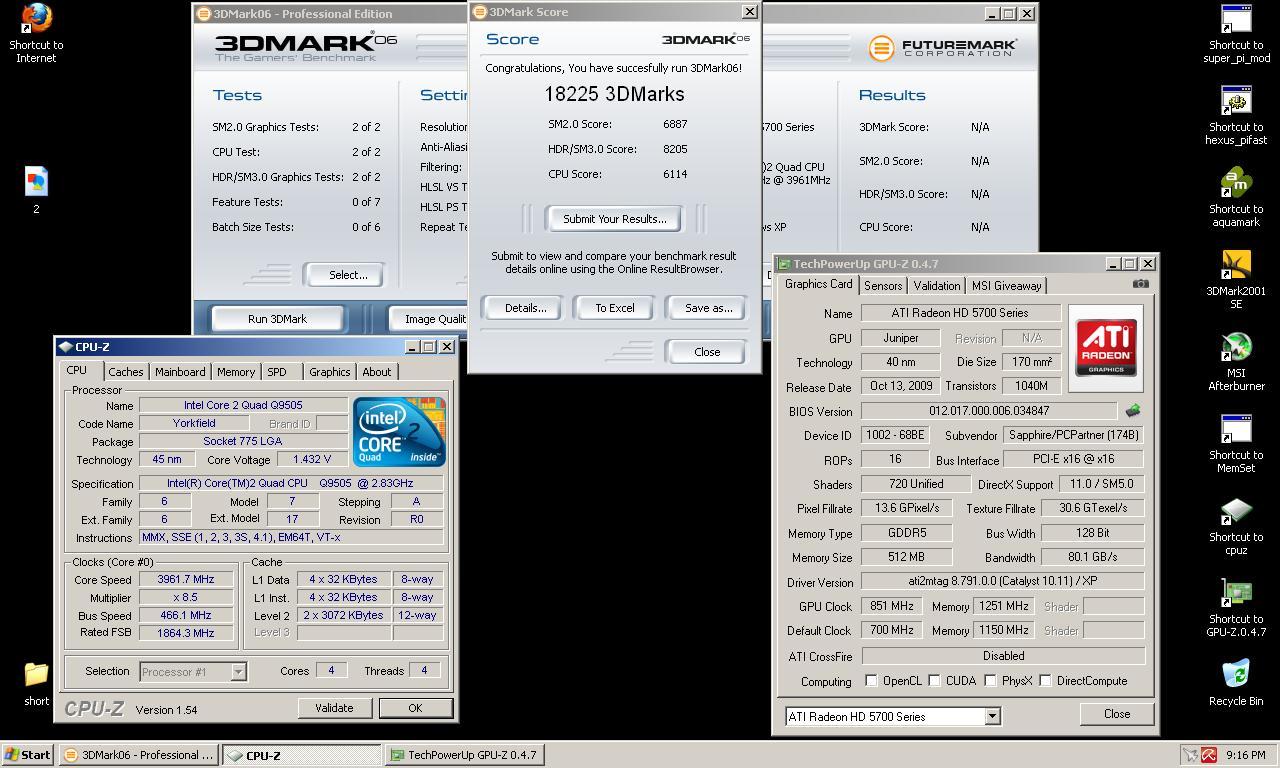Click Save as button in score dialog
The width and height of the screenshot is (1280, 768).
click(708, 308)
